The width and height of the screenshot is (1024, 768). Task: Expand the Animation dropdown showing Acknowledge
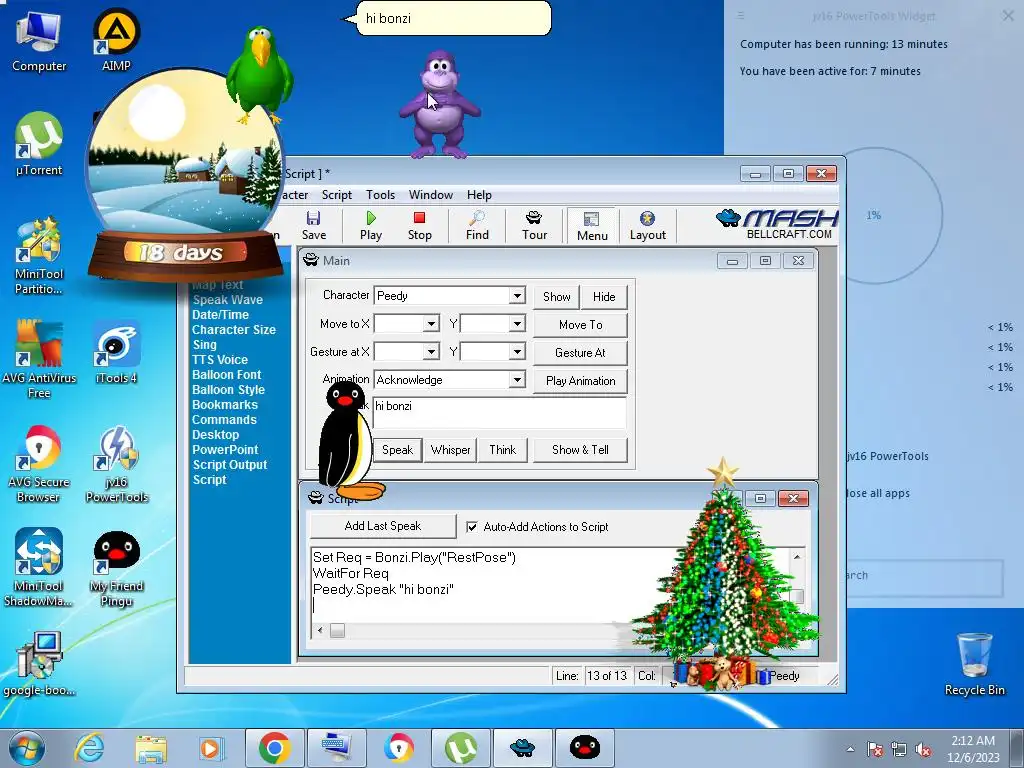point(517,380)
